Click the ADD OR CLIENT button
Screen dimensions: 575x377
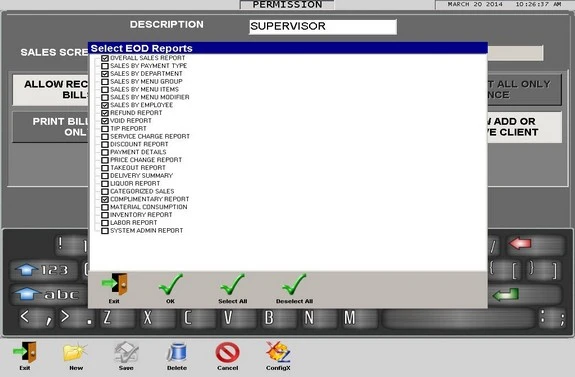click(x=524, y=127)
